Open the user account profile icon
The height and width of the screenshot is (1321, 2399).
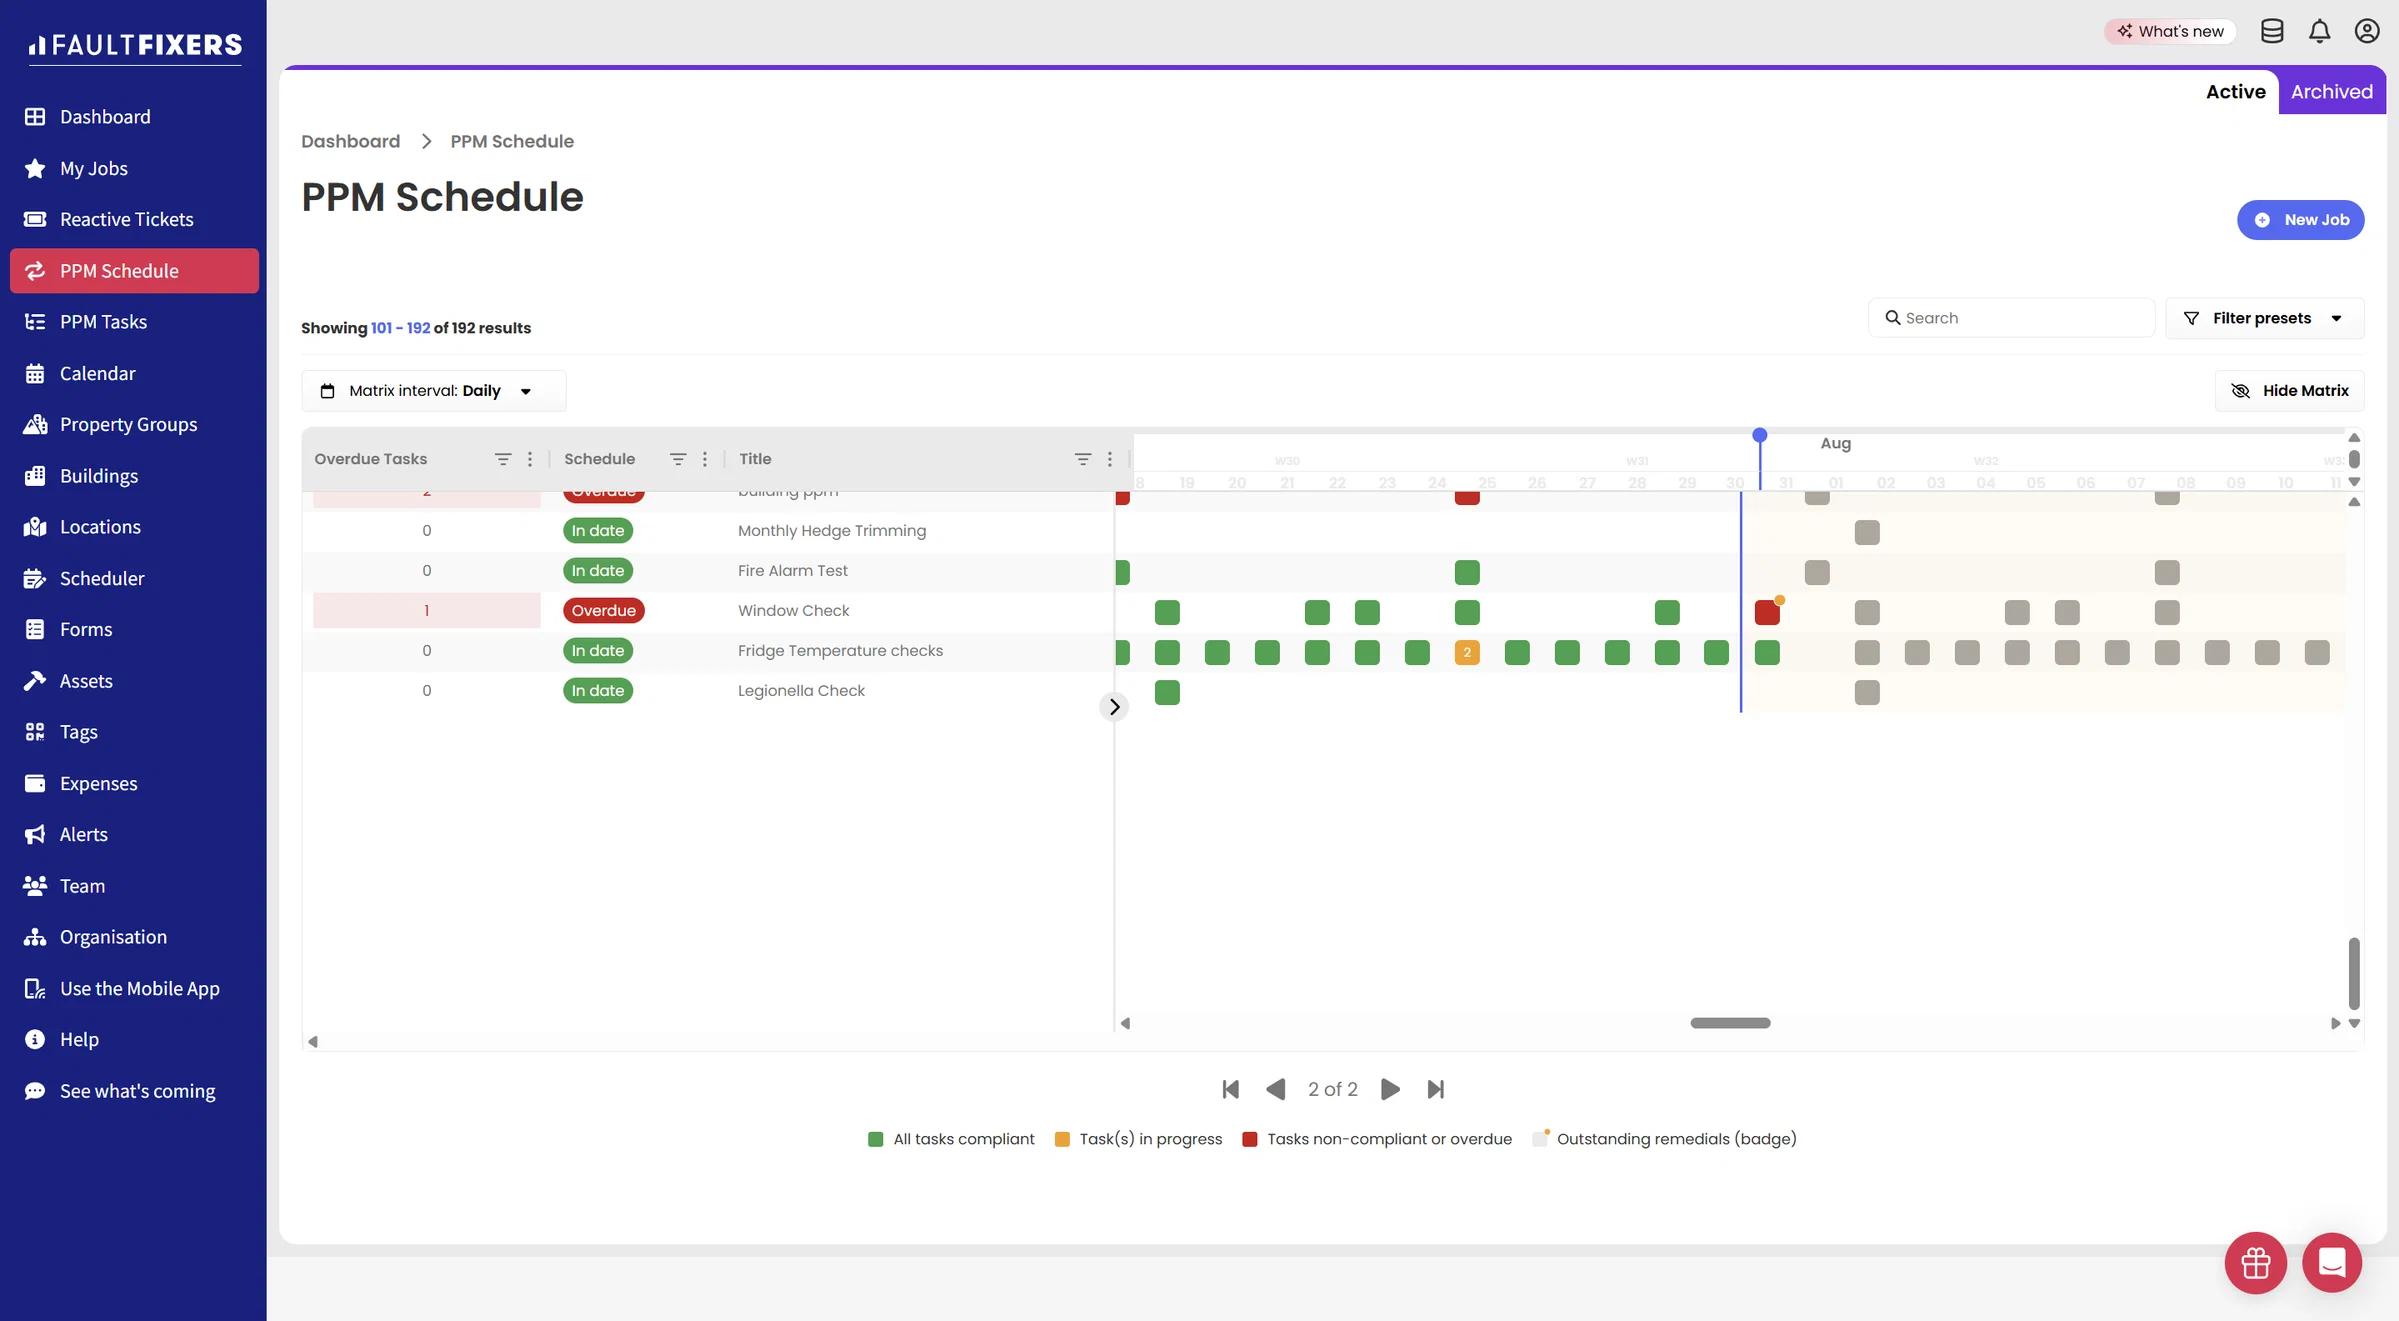(x=2367, y=31)
